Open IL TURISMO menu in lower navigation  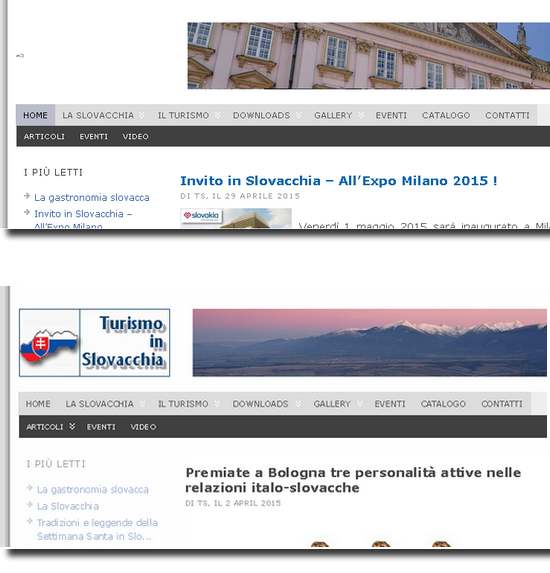point(183,404)
